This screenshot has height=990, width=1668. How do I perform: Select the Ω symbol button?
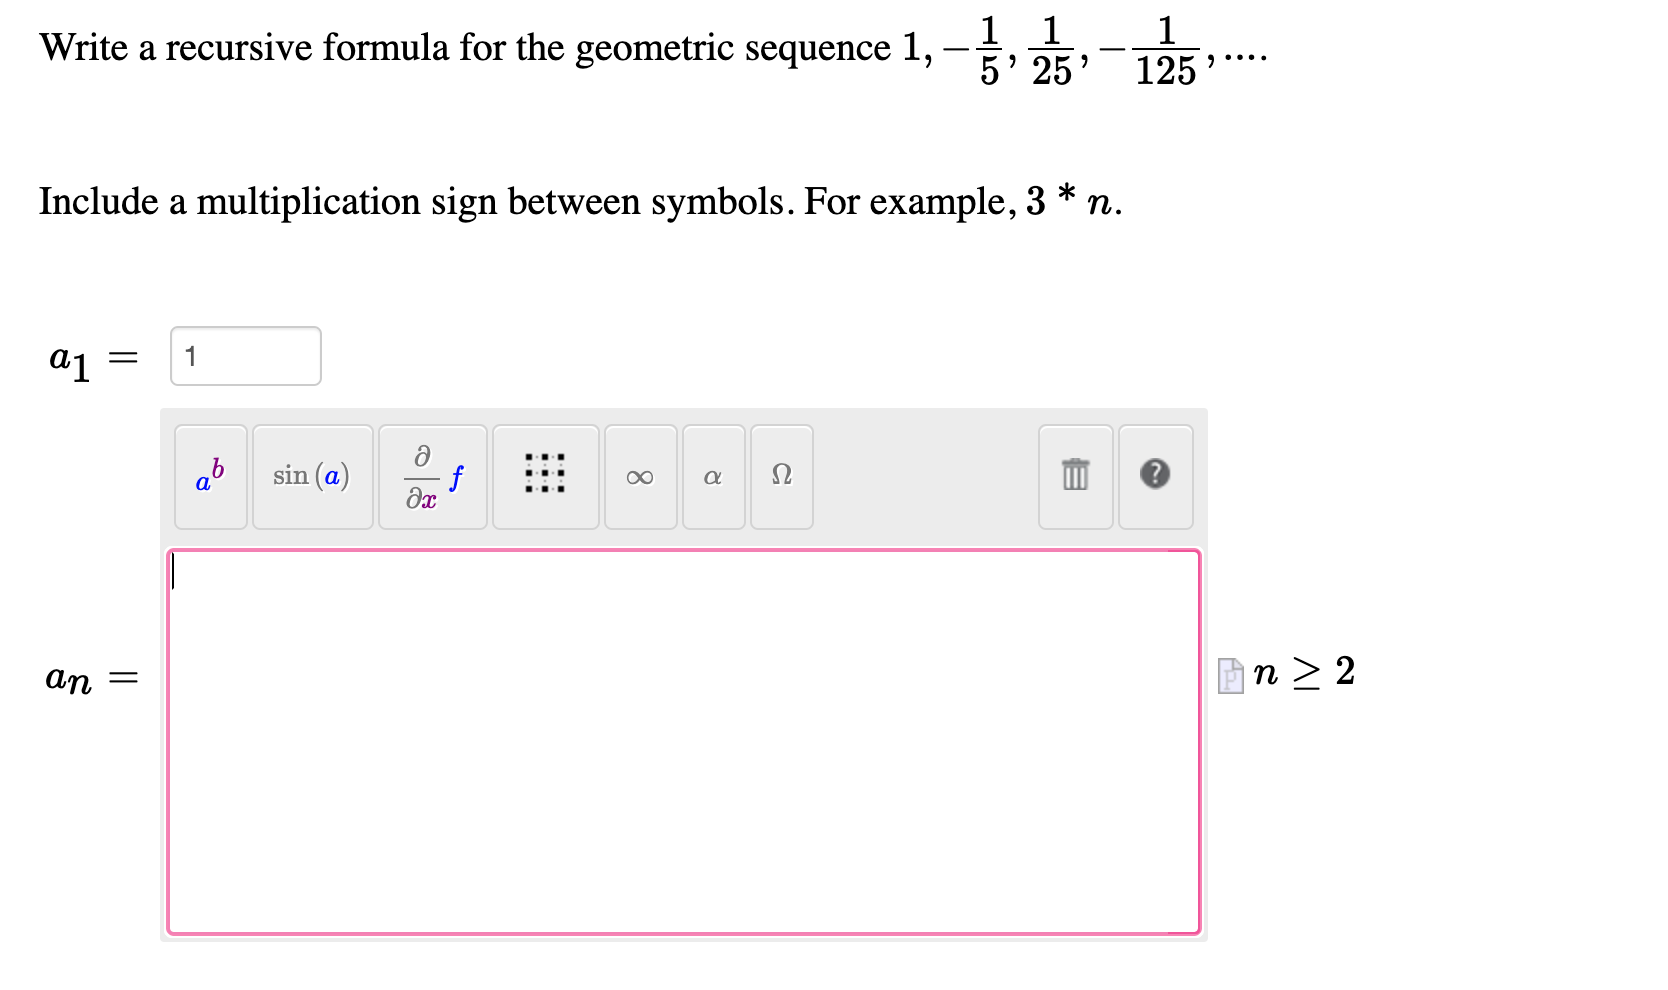[781, 477]
